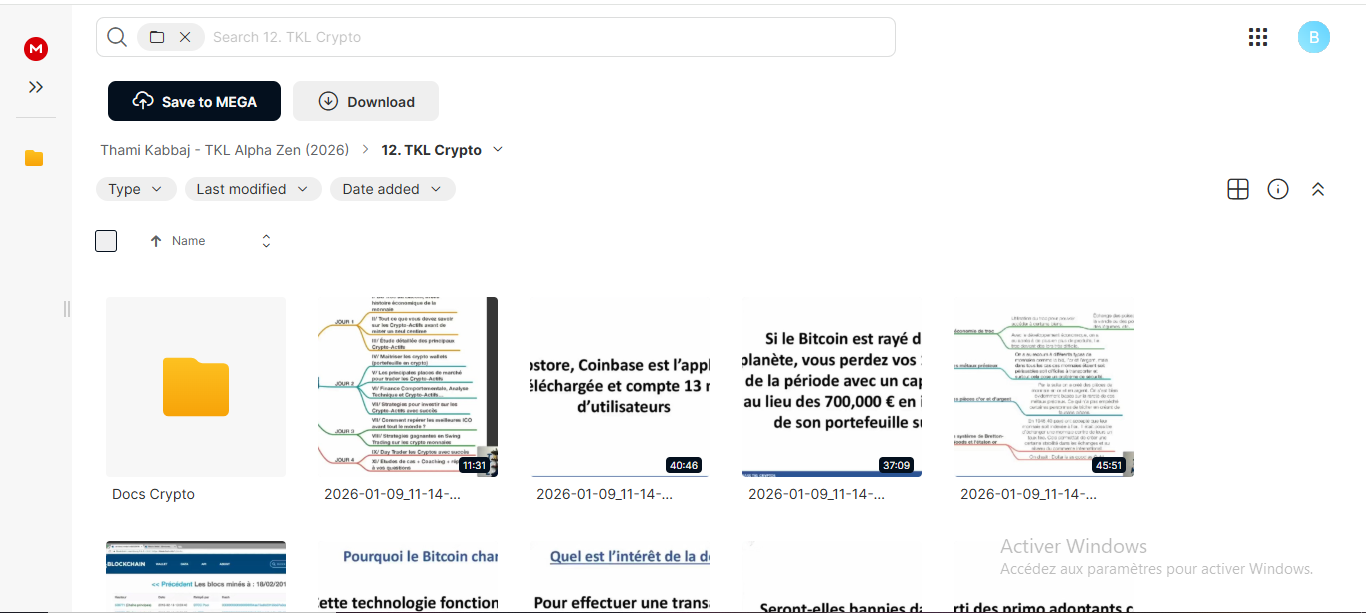Collapse the header with double-up chevron
This screenshot has height=613, width=1366.
(x=1318, y=189)
